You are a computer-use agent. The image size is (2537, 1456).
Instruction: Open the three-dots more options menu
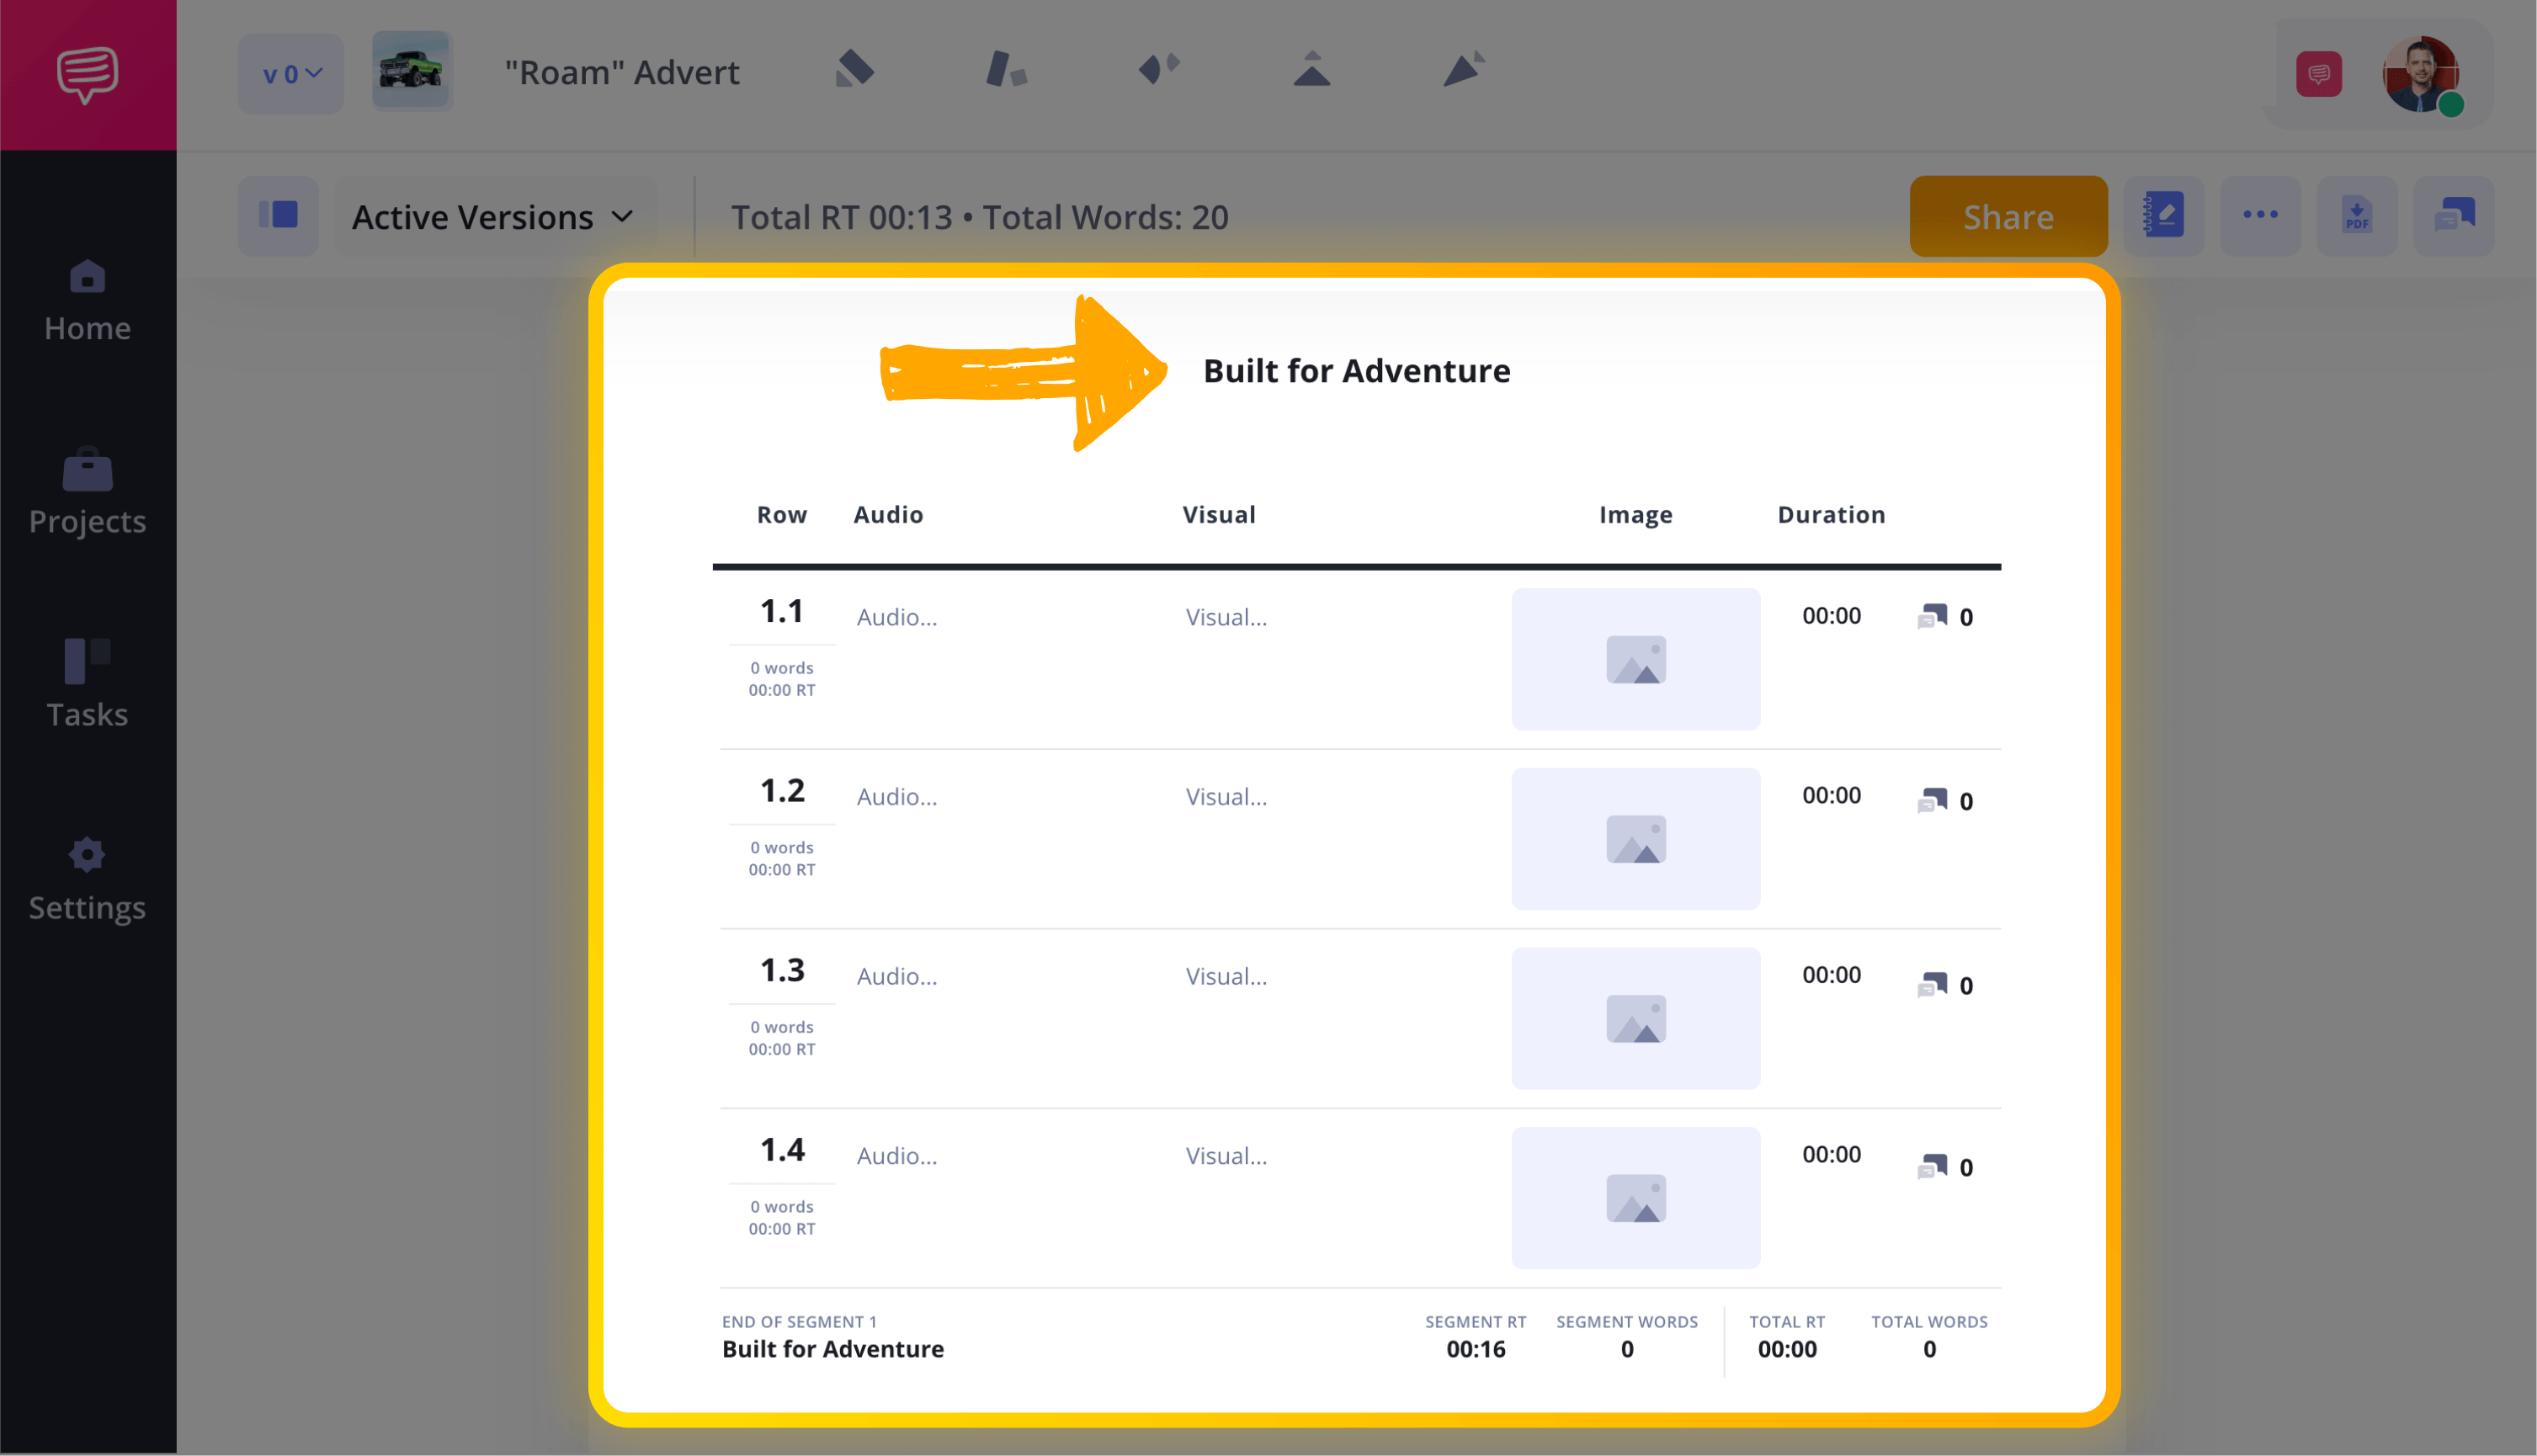2260,216
